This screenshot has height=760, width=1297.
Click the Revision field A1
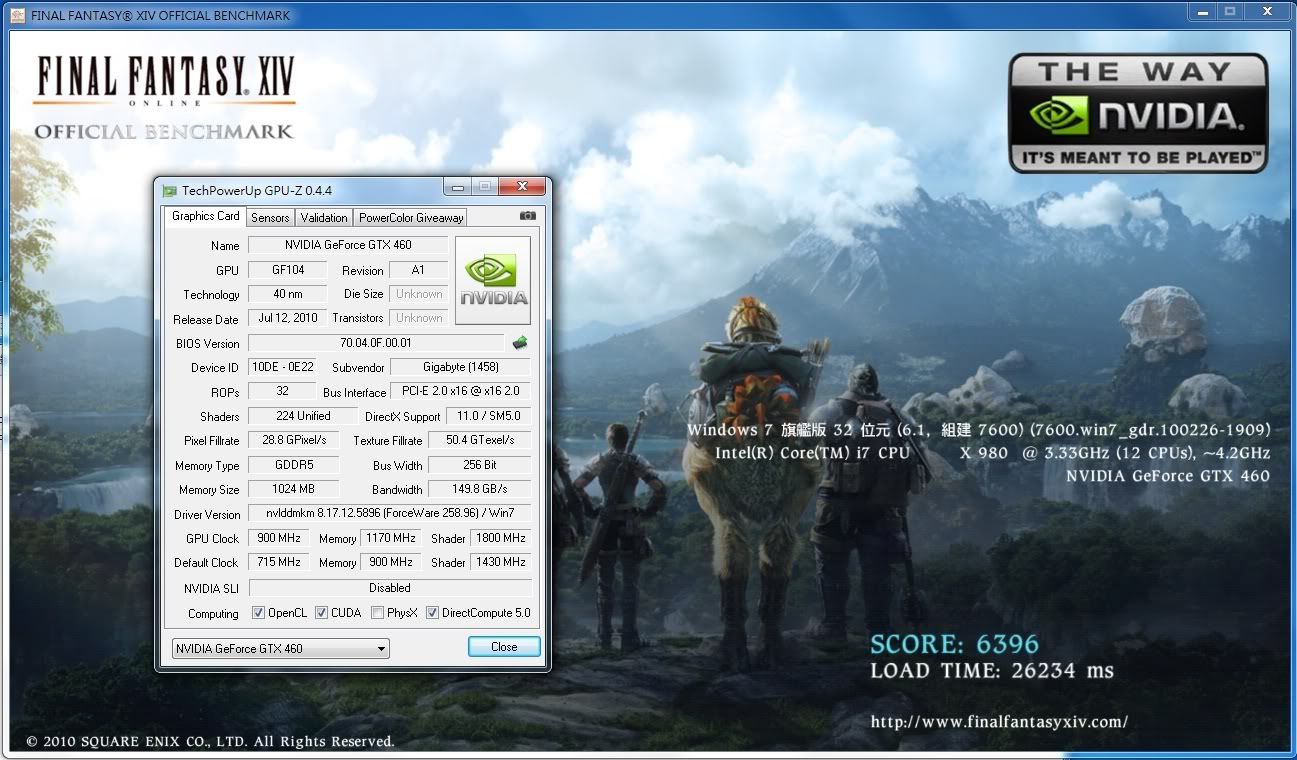[418, 270]
